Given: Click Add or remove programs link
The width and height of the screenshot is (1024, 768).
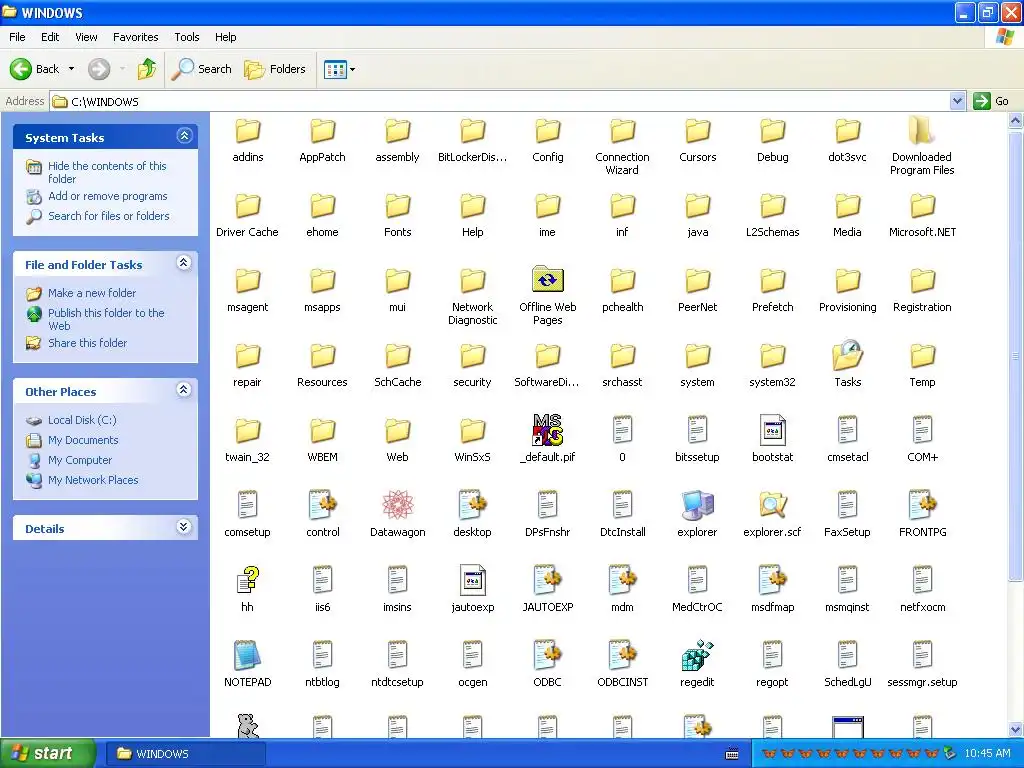Looking at the screenshot, I should tap(108, 196).
